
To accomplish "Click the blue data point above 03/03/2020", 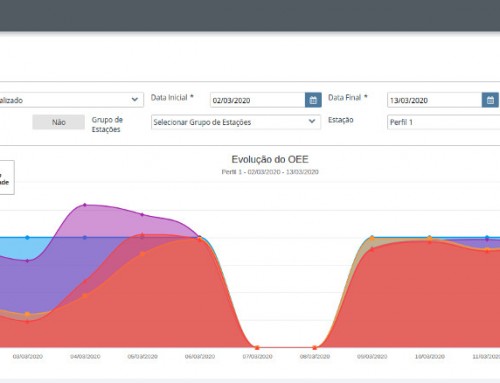I will click(x=27, y=238).
